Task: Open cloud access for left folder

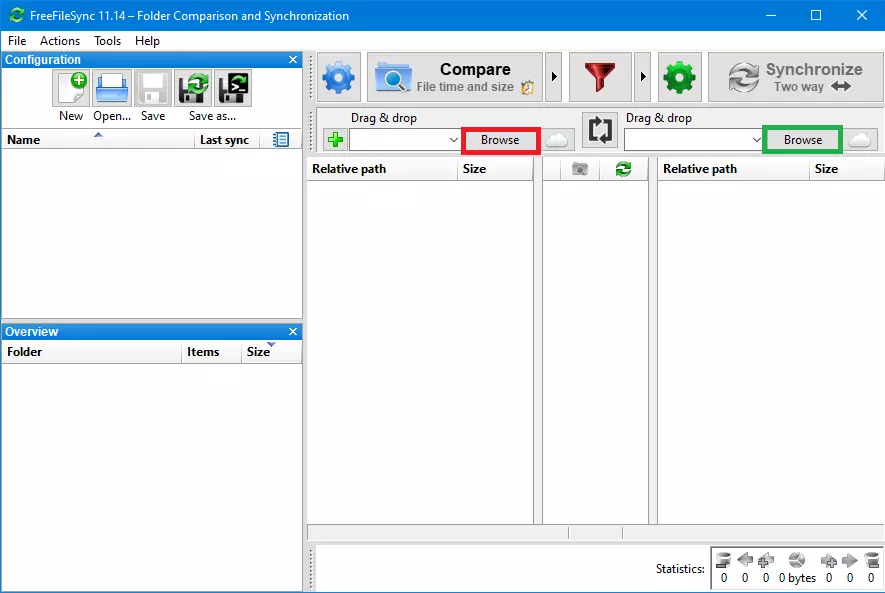Action: [x=557, y=140]
